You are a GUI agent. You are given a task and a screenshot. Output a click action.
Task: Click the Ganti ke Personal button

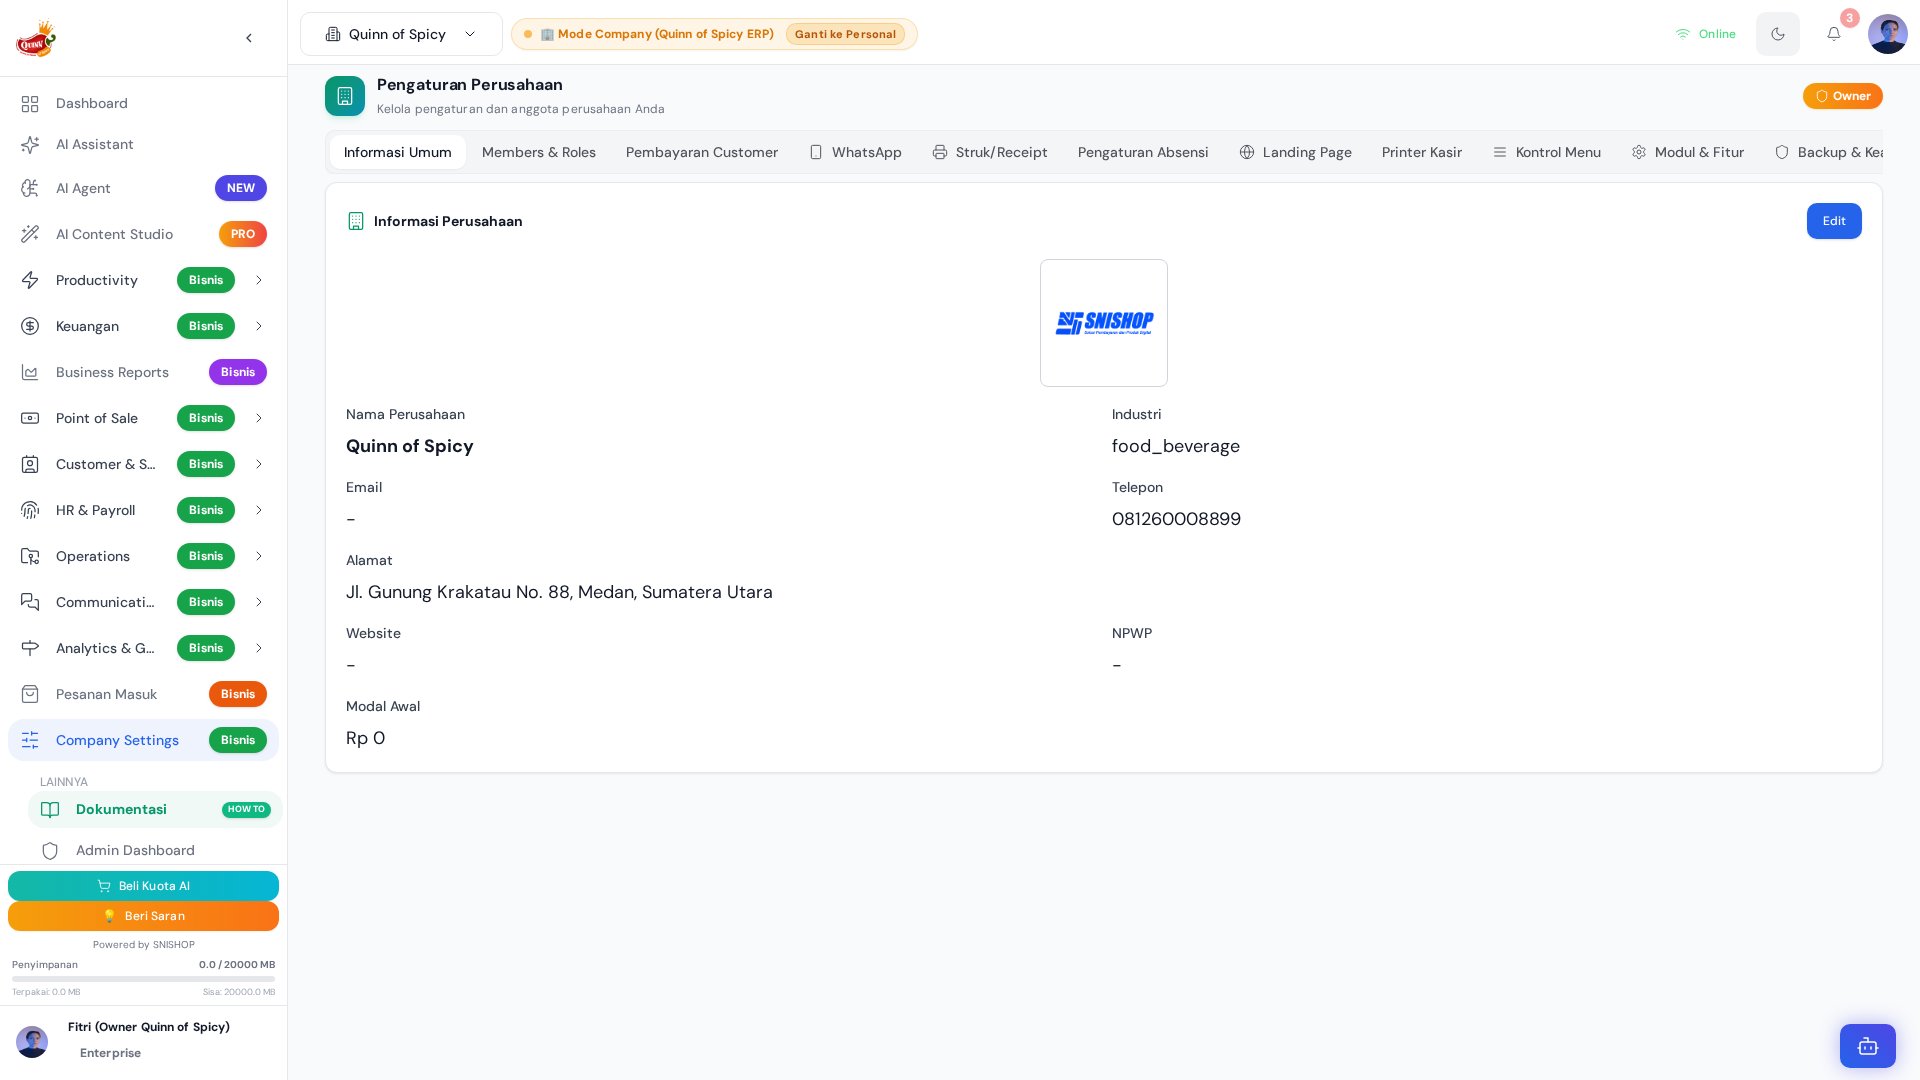pyautogui.click(x=845, y=34)
